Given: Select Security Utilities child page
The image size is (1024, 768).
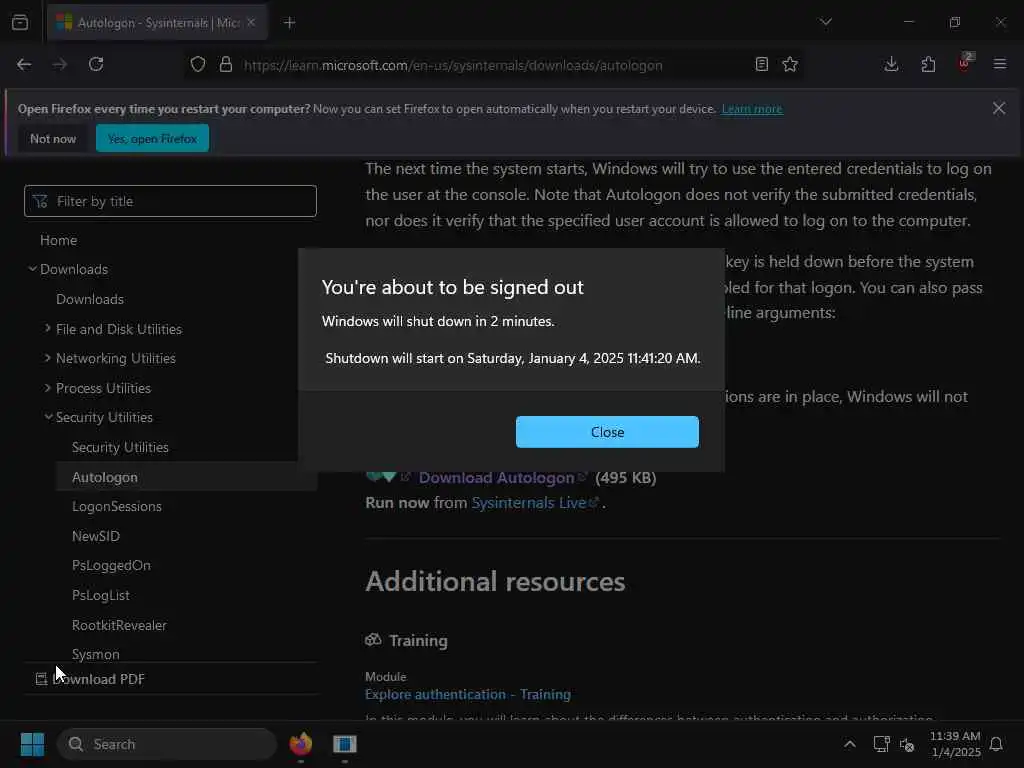Looking at the screenshot, I should [x=120, y=447].
